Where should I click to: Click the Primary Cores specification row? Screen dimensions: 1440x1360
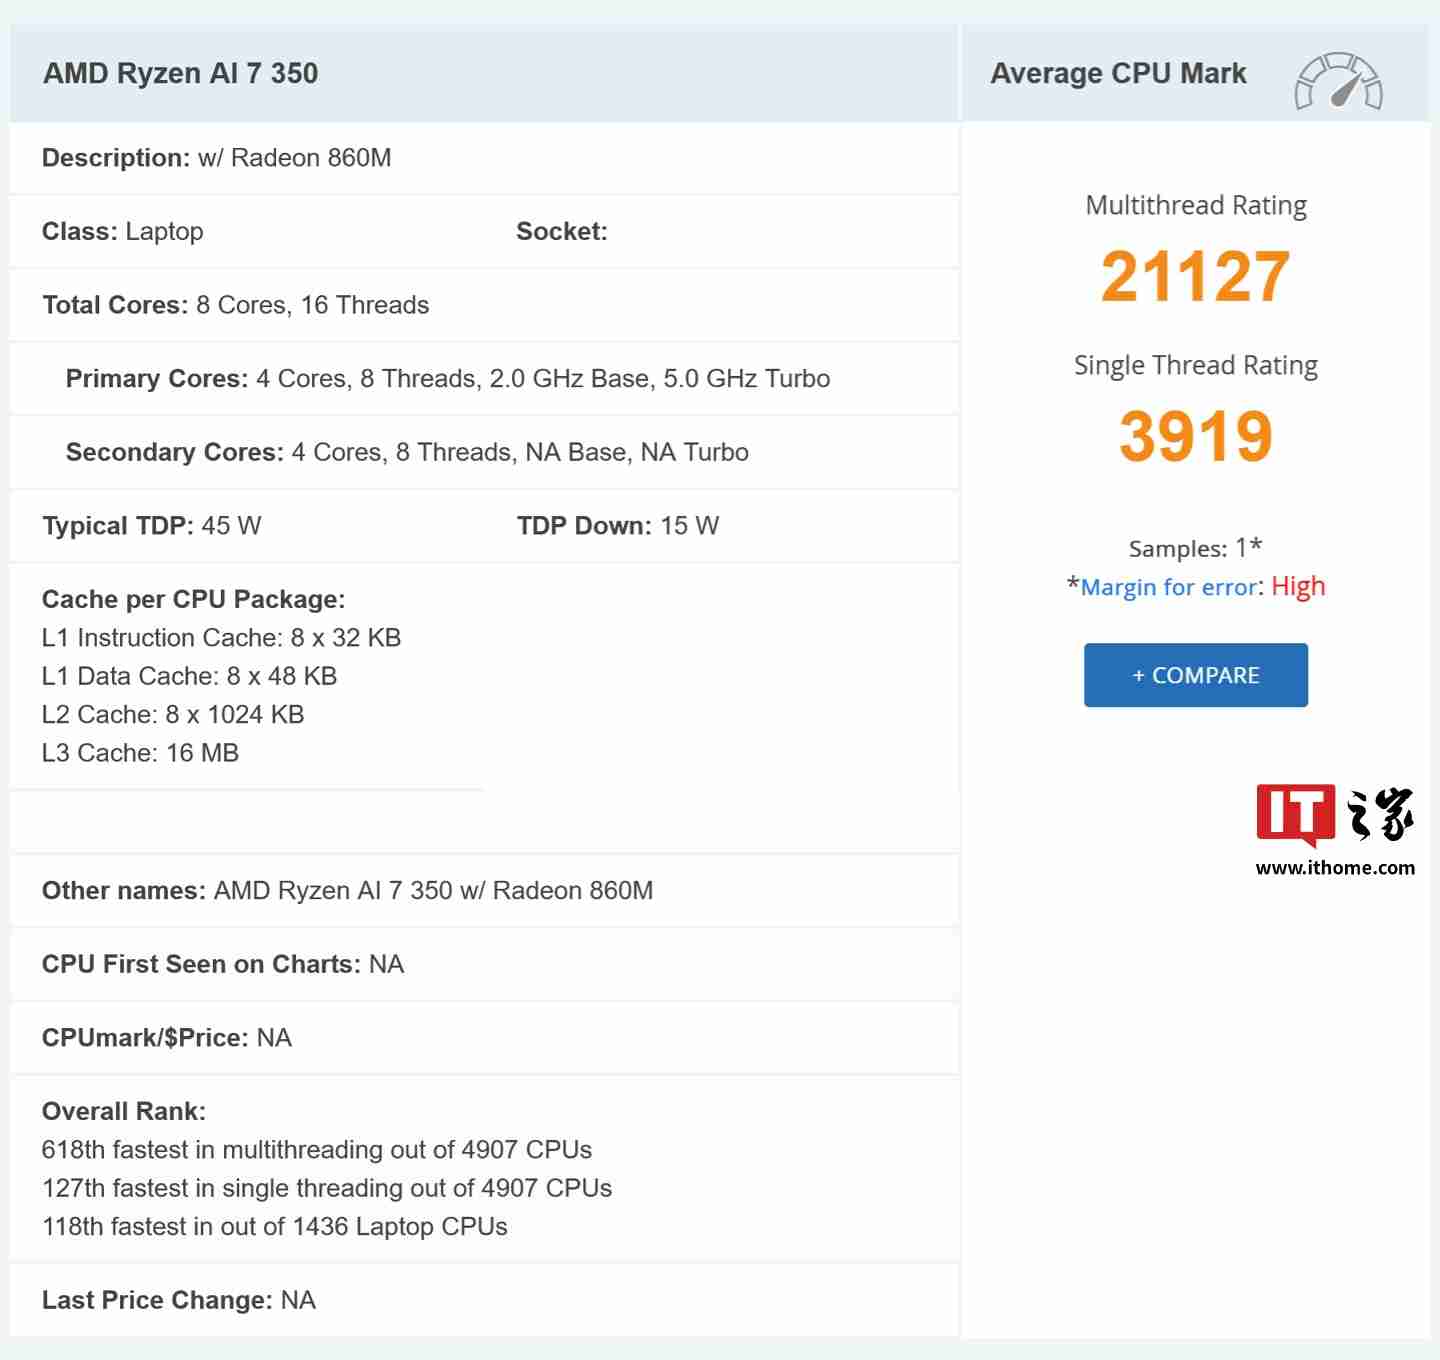pos(447,378)
